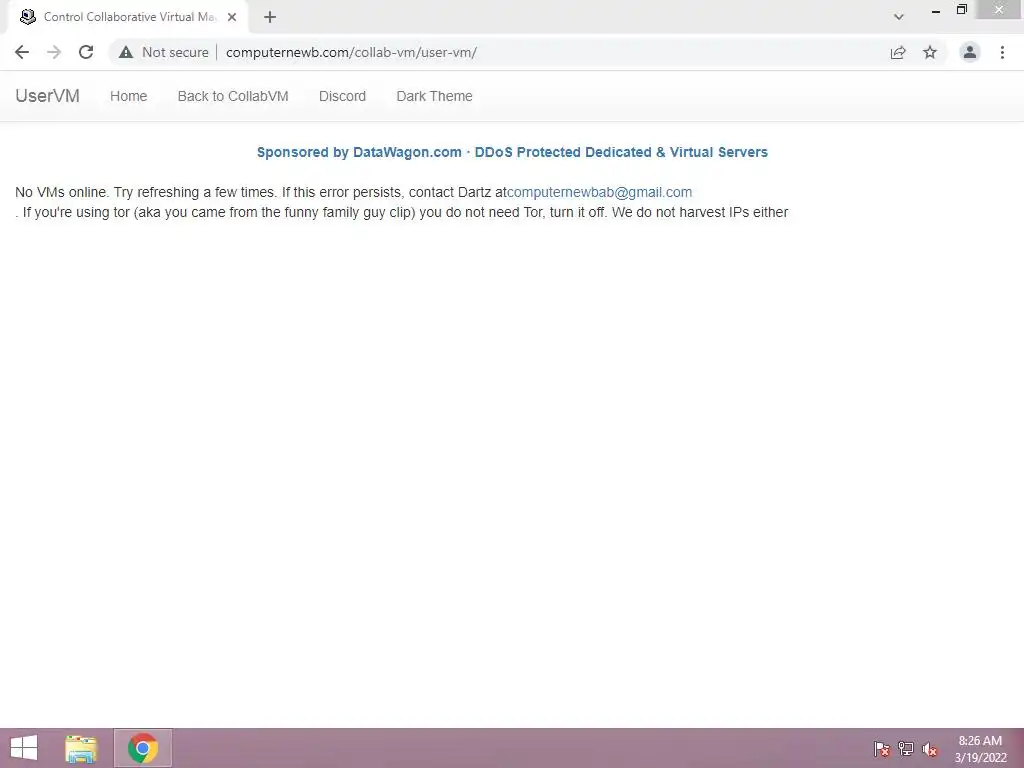Screen dimensions: 1024x768
Task: Bookmark this page with the star icon
Action: 930,52
